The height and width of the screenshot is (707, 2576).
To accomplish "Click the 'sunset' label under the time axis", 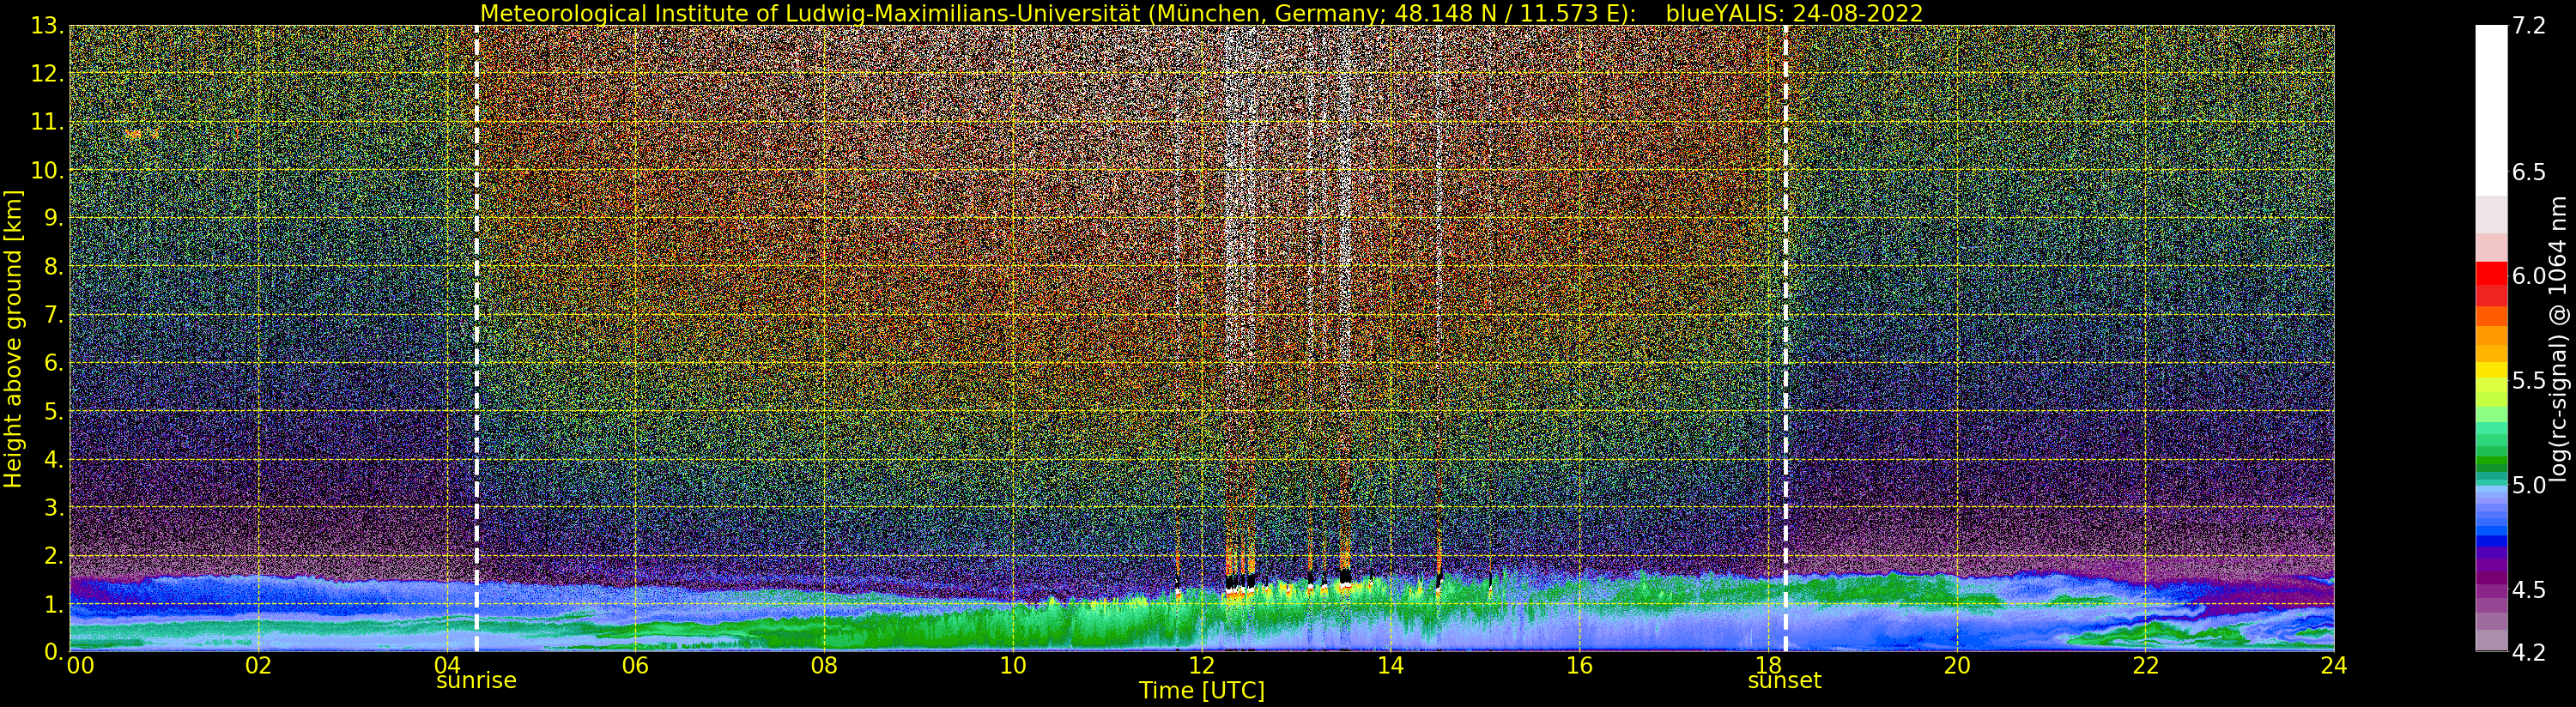I will point(1784,681).
